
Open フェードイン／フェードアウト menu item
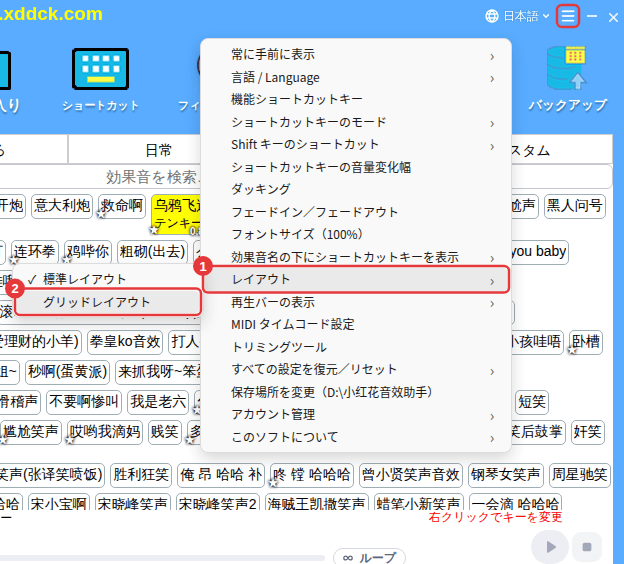point(356,212)
